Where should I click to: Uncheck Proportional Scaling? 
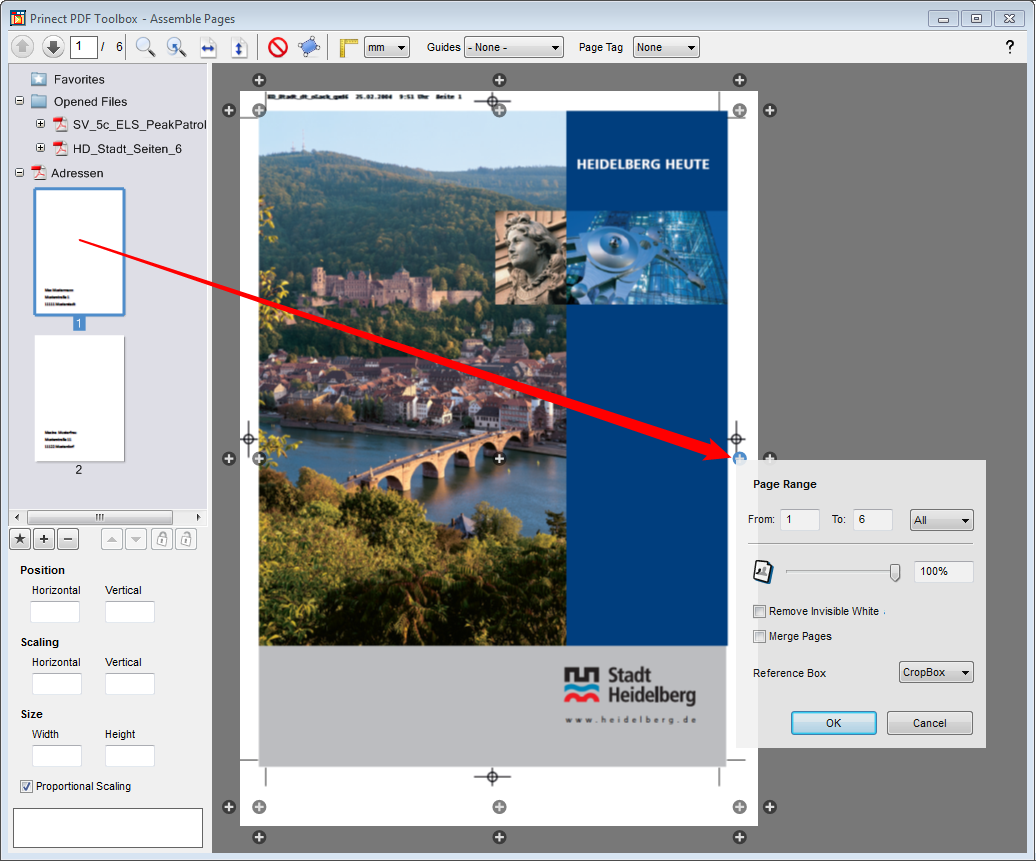[27, 786]
